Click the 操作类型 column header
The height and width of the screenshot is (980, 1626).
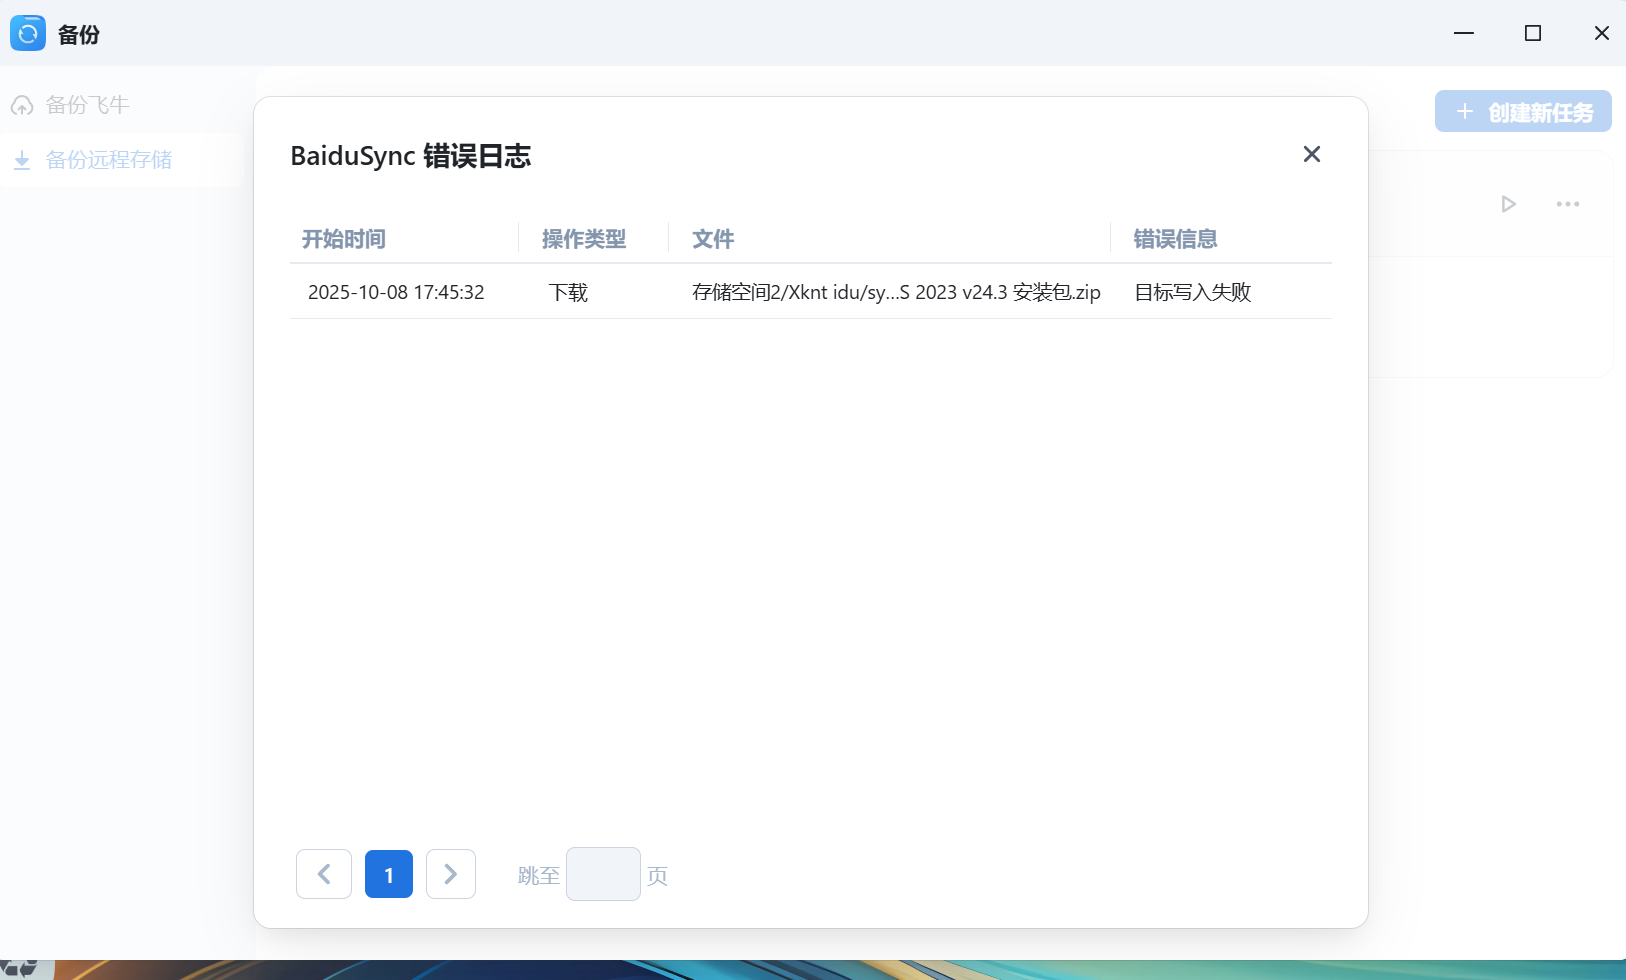584,239
